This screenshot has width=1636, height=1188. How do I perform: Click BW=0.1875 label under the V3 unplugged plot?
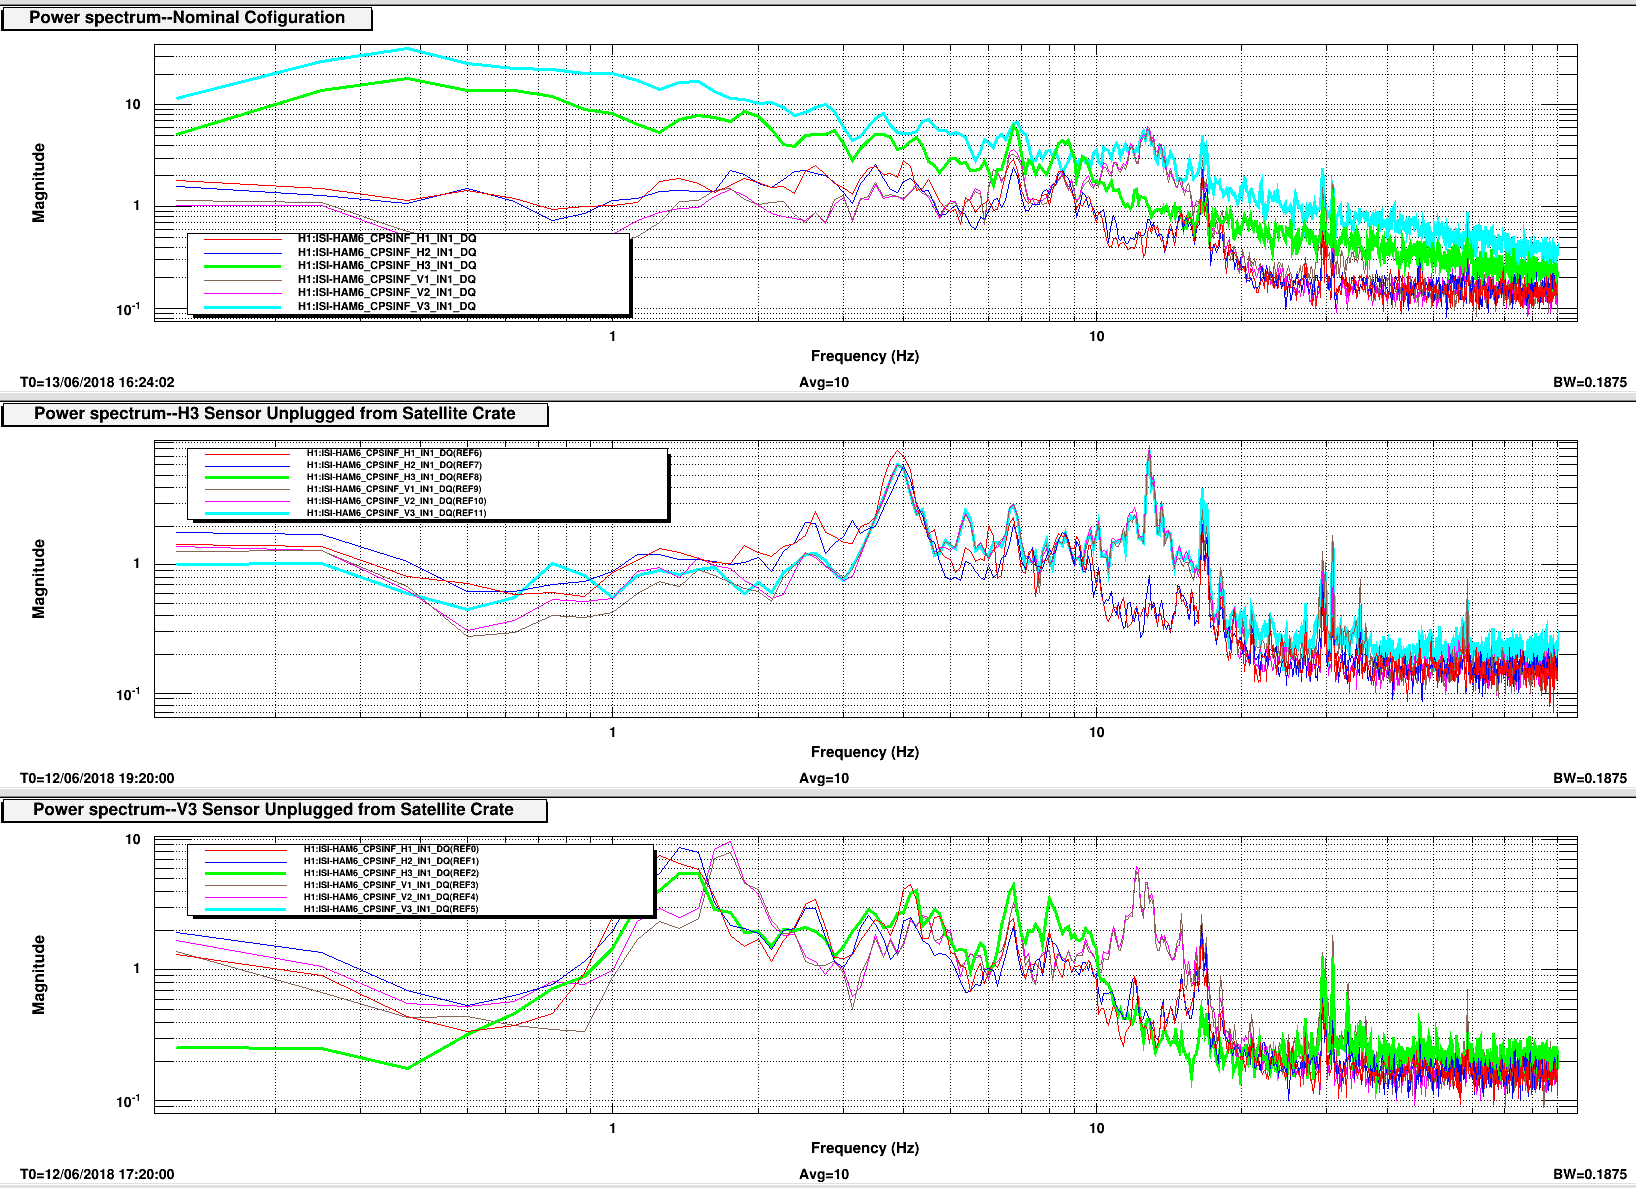pos(1589,1174)
